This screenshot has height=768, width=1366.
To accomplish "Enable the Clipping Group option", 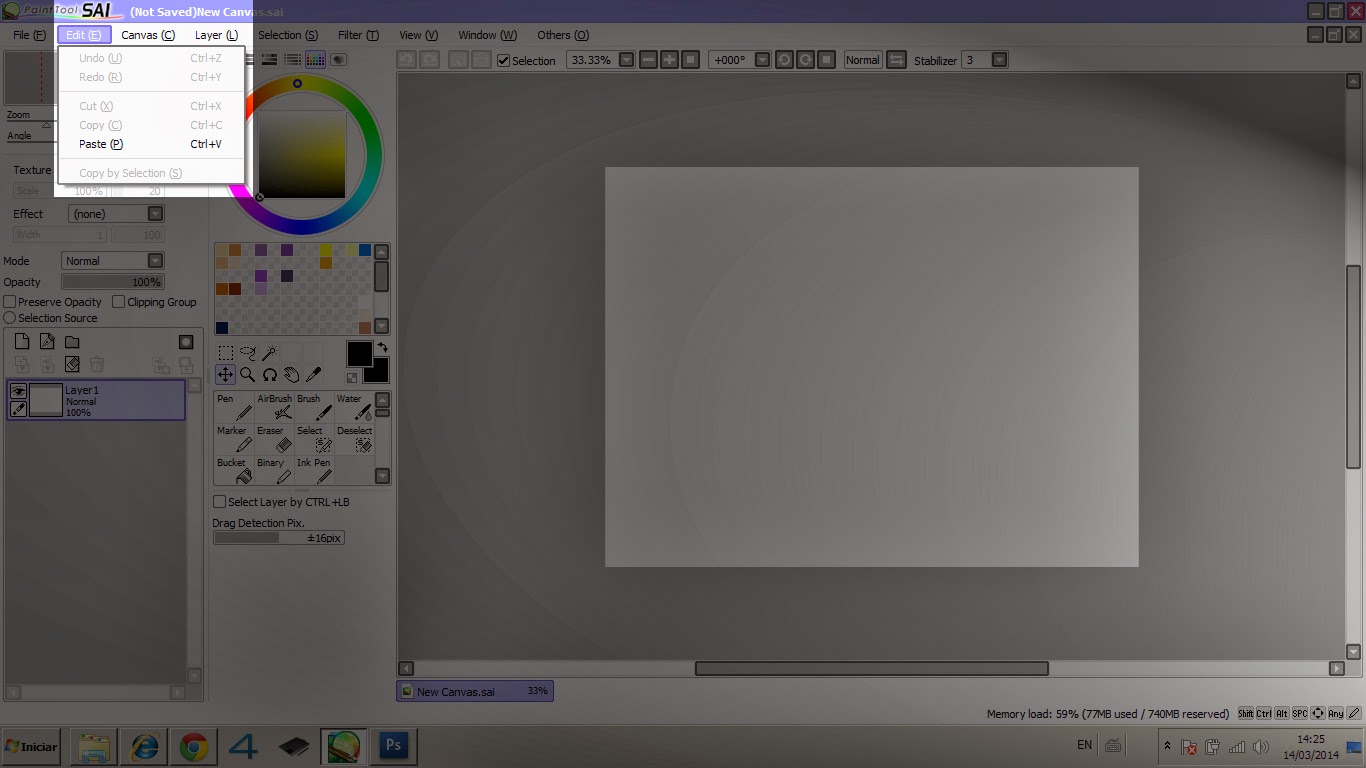I will 120,302.
